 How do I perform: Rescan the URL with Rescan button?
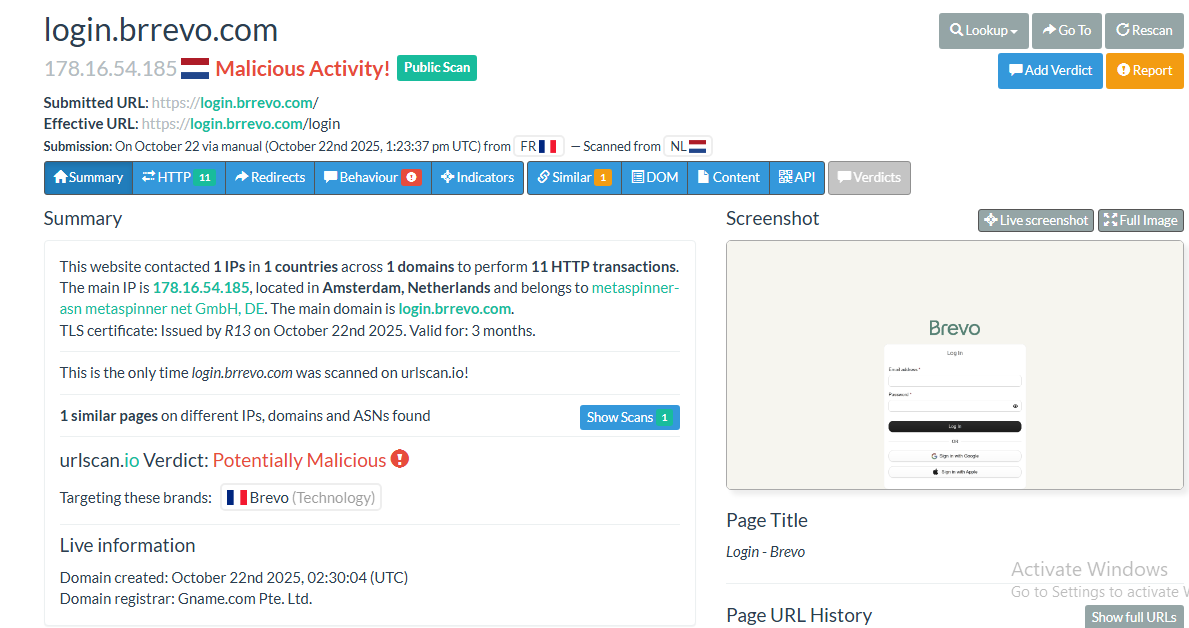pyautogui.click(x=1144, y=31)
